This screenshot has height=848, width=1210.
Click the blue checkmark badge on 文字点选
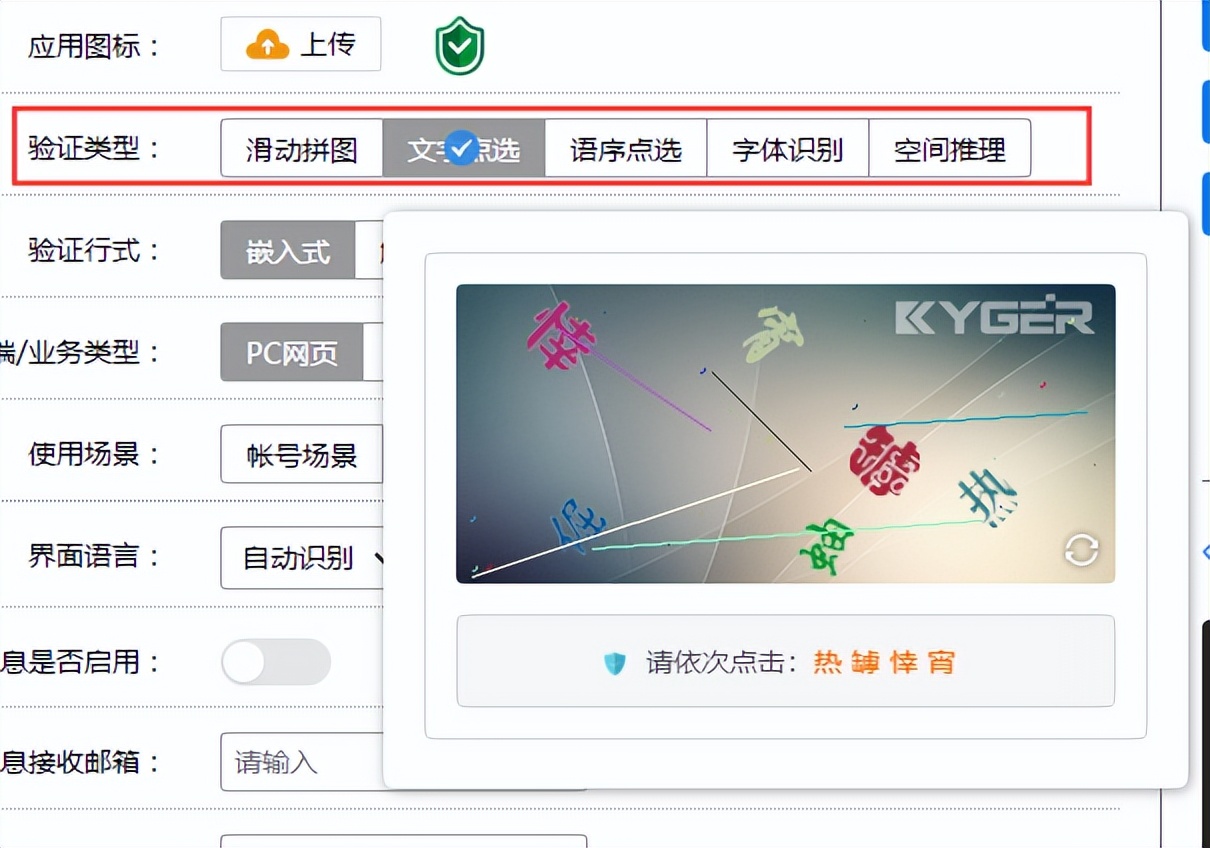461,147
